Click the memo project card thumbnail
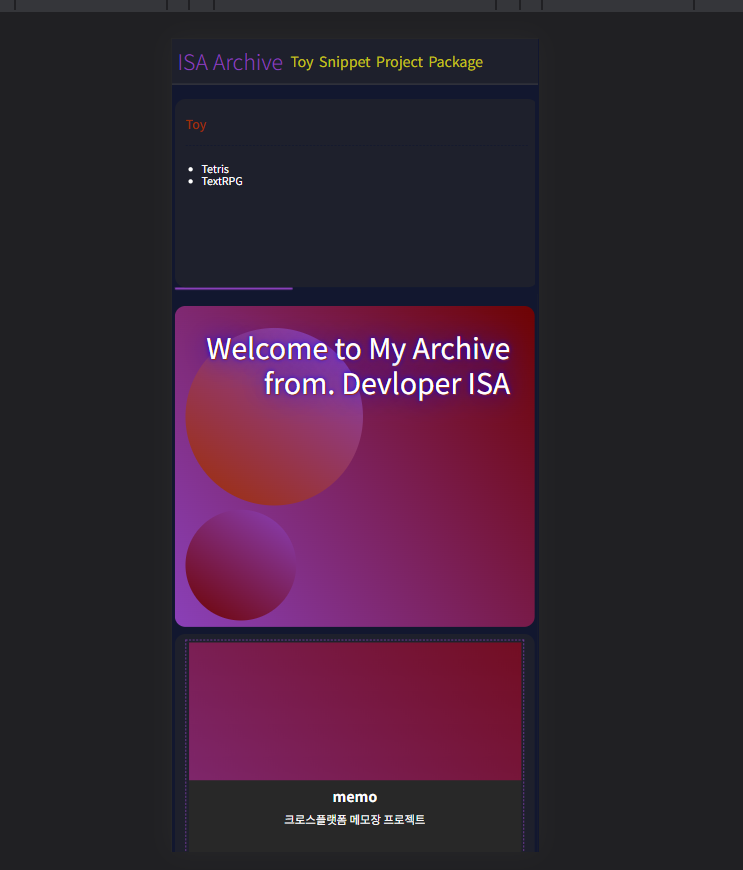 (x=355, y=711)
